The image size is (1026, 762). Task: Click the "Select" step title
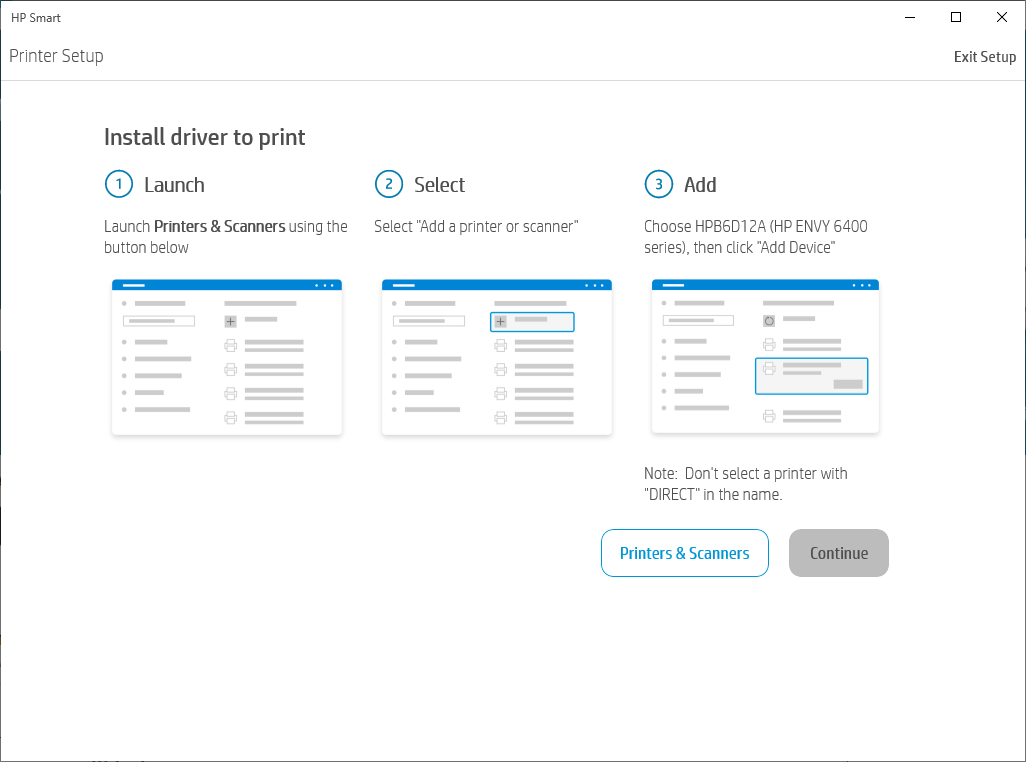440,185
